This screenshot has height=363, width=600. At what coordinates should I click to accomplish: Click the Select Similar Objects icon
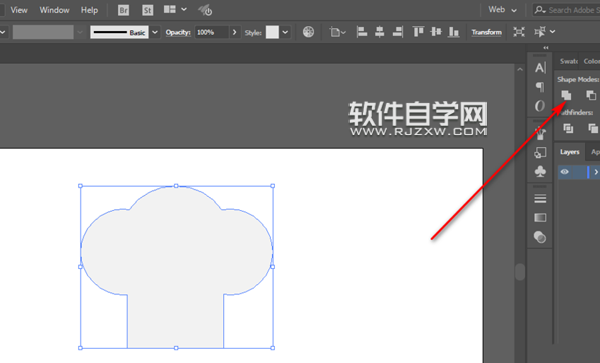click(x=540, y=32)
